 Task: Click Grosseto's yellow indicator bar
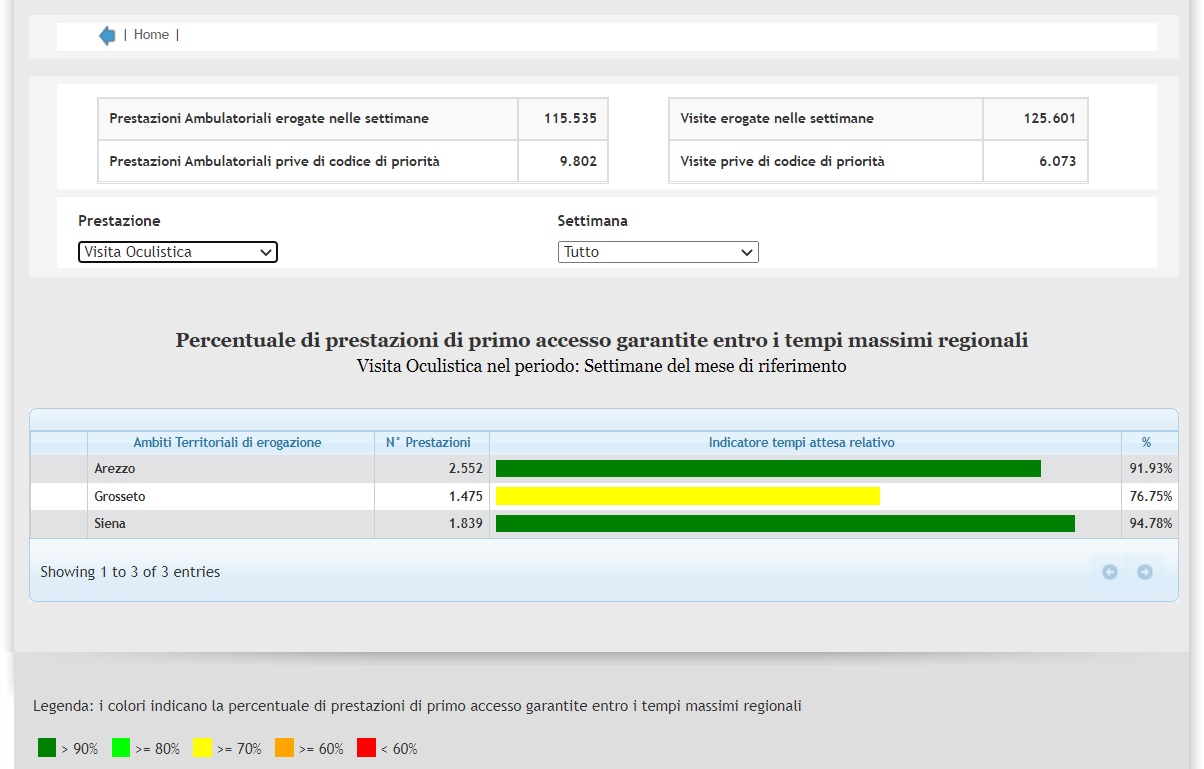coord(687,496)
